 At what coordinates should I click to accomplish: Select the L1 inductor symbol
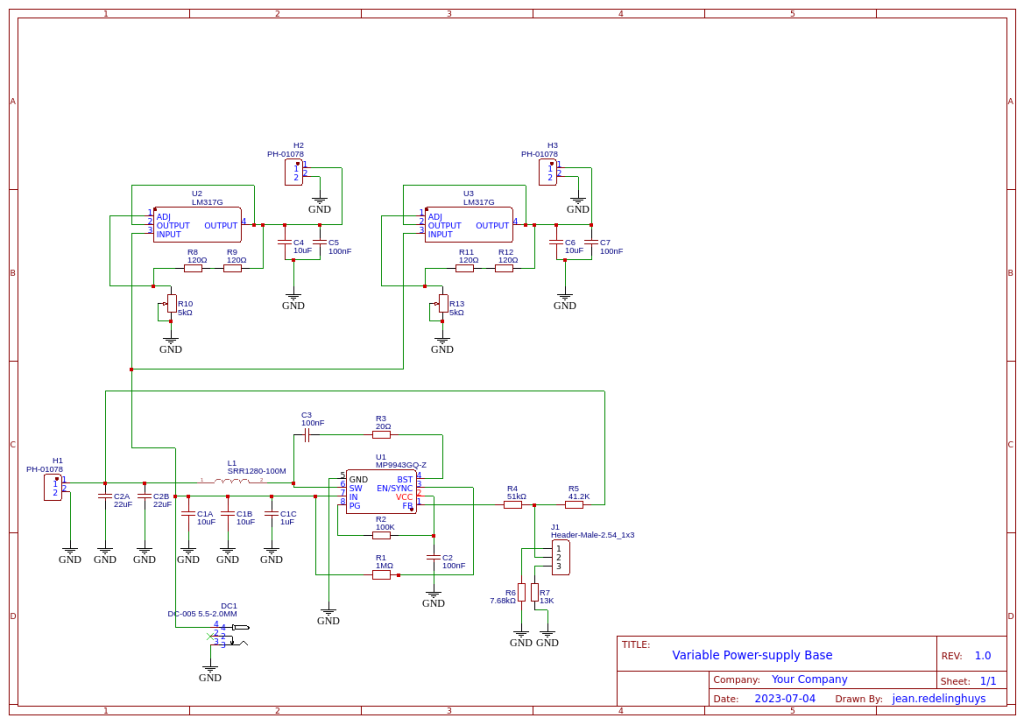click(x=232, y=481)
